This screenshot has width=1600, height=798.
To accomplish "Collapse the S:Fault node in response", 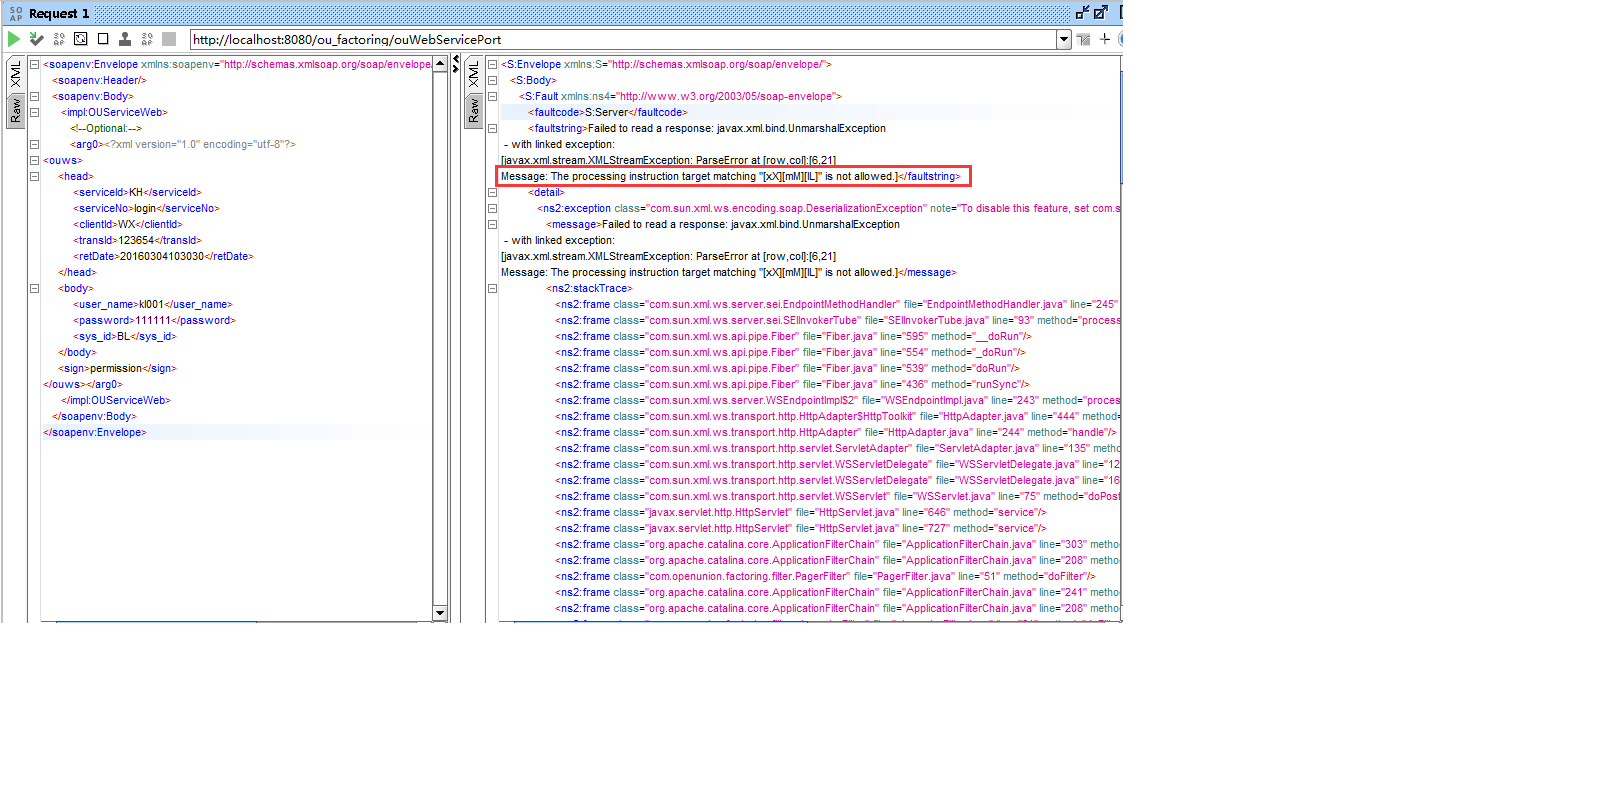I will point(492,96).
